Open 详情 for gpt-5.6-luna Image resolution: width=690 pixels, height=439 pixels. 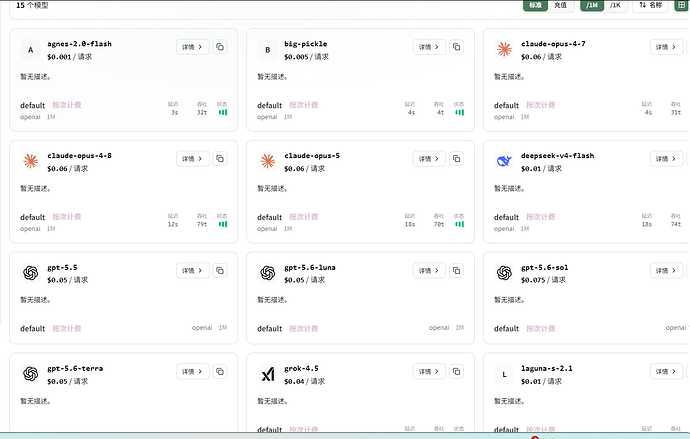pos(429,270)
